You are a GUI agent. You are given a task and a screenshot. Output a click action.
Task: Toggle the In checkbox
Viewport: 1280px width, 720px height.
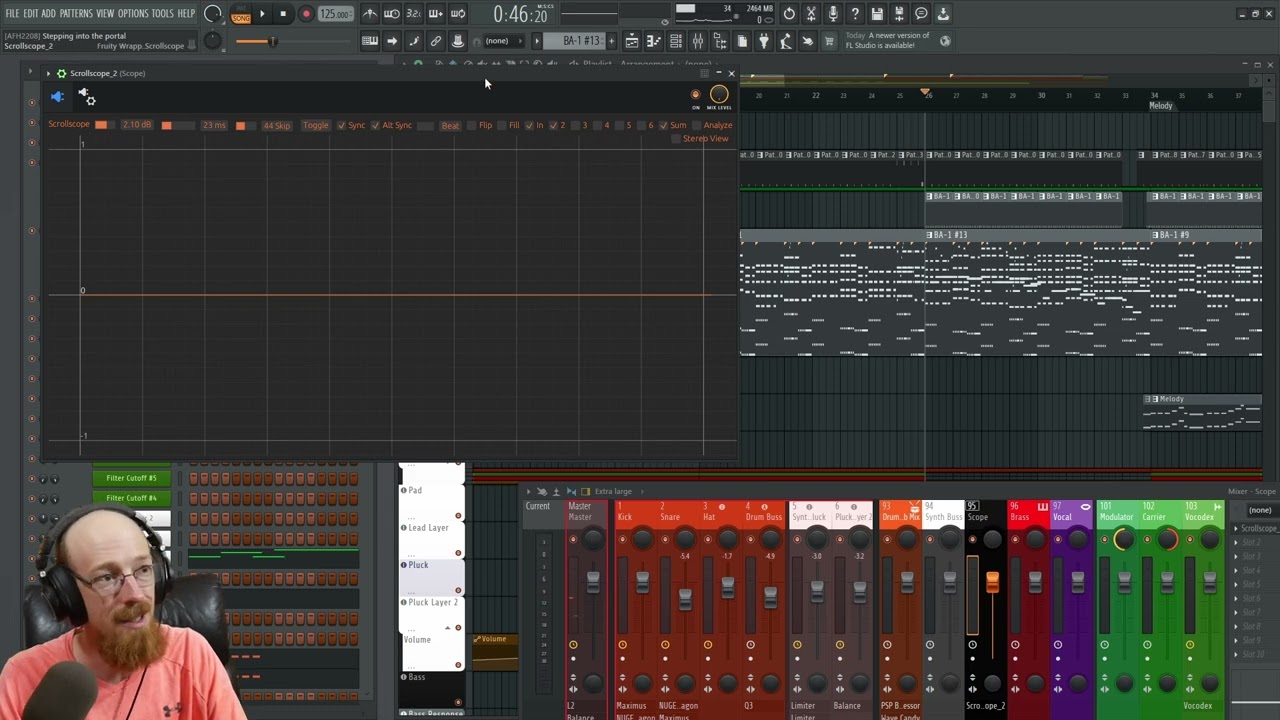tap(530, 125)
